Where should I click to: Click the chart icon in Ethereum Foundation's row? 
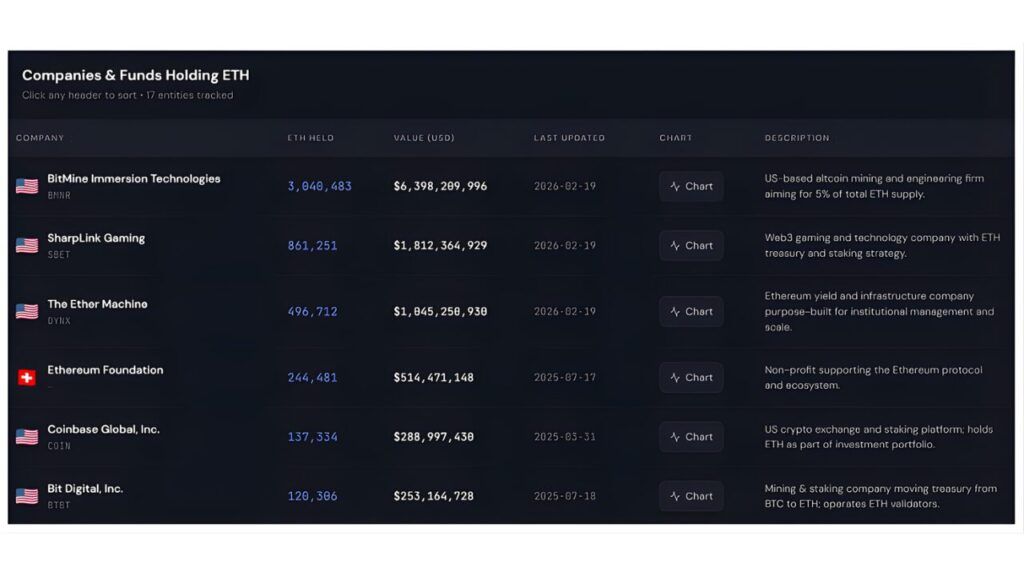coord(673,377)
